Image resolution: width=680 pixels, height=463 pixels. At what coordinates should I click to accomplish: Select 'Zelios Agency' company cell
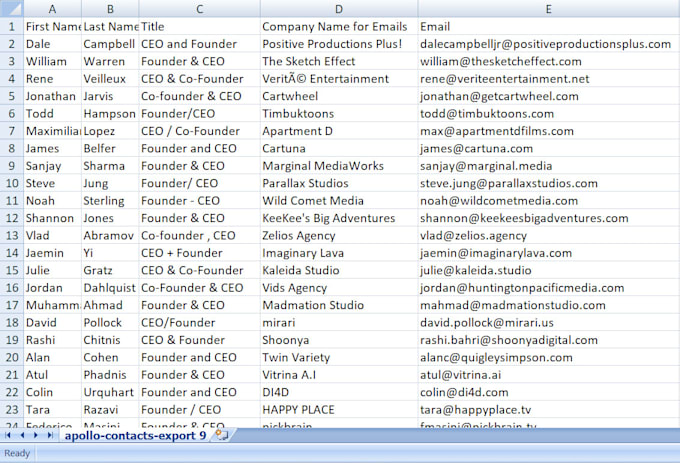tap(339, 235)
